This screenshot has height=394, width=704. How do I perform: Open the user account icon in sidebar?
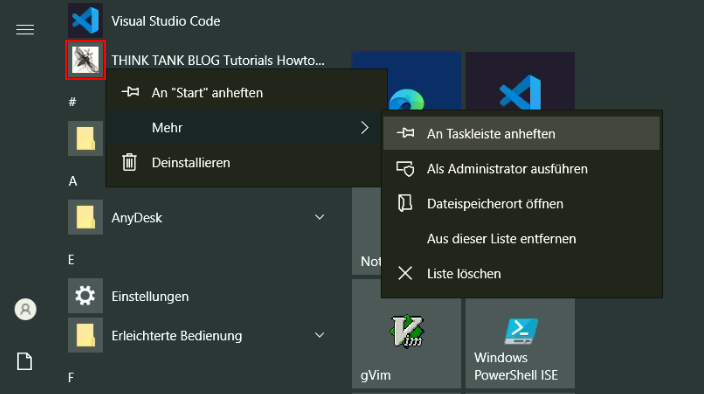pos(26,309)
